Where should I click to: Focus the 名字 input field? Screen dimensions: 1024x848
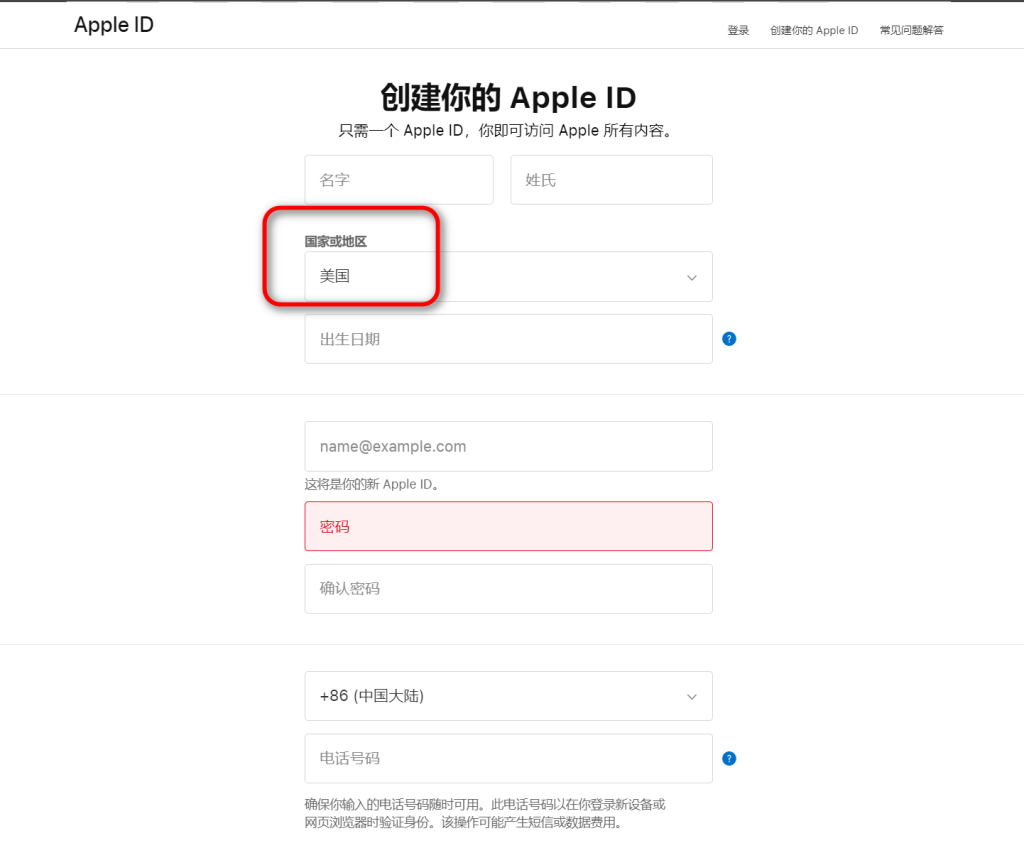pos(399,180)
